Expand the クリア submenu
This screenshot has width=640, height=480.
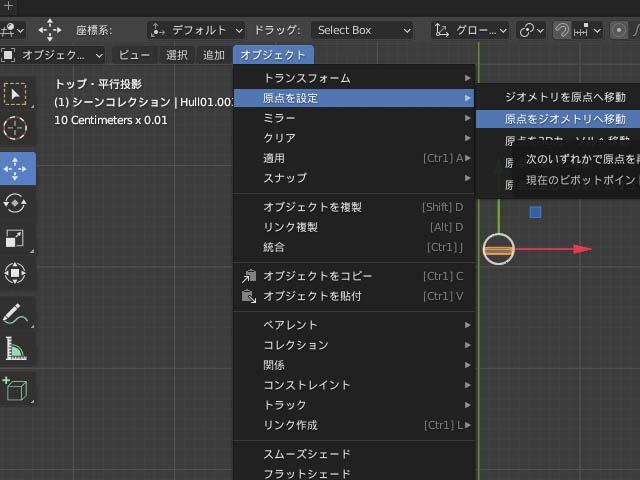coord(354,138)
